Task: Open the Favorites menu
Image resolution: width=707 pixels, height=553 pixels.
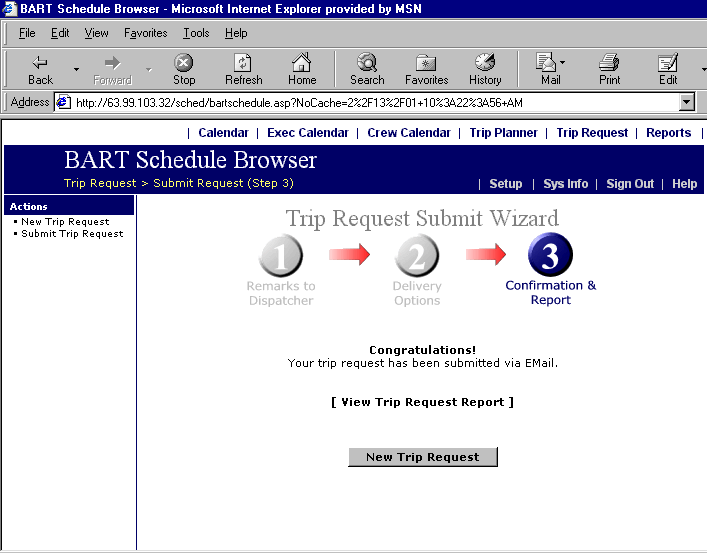Action: click(146, 33)
